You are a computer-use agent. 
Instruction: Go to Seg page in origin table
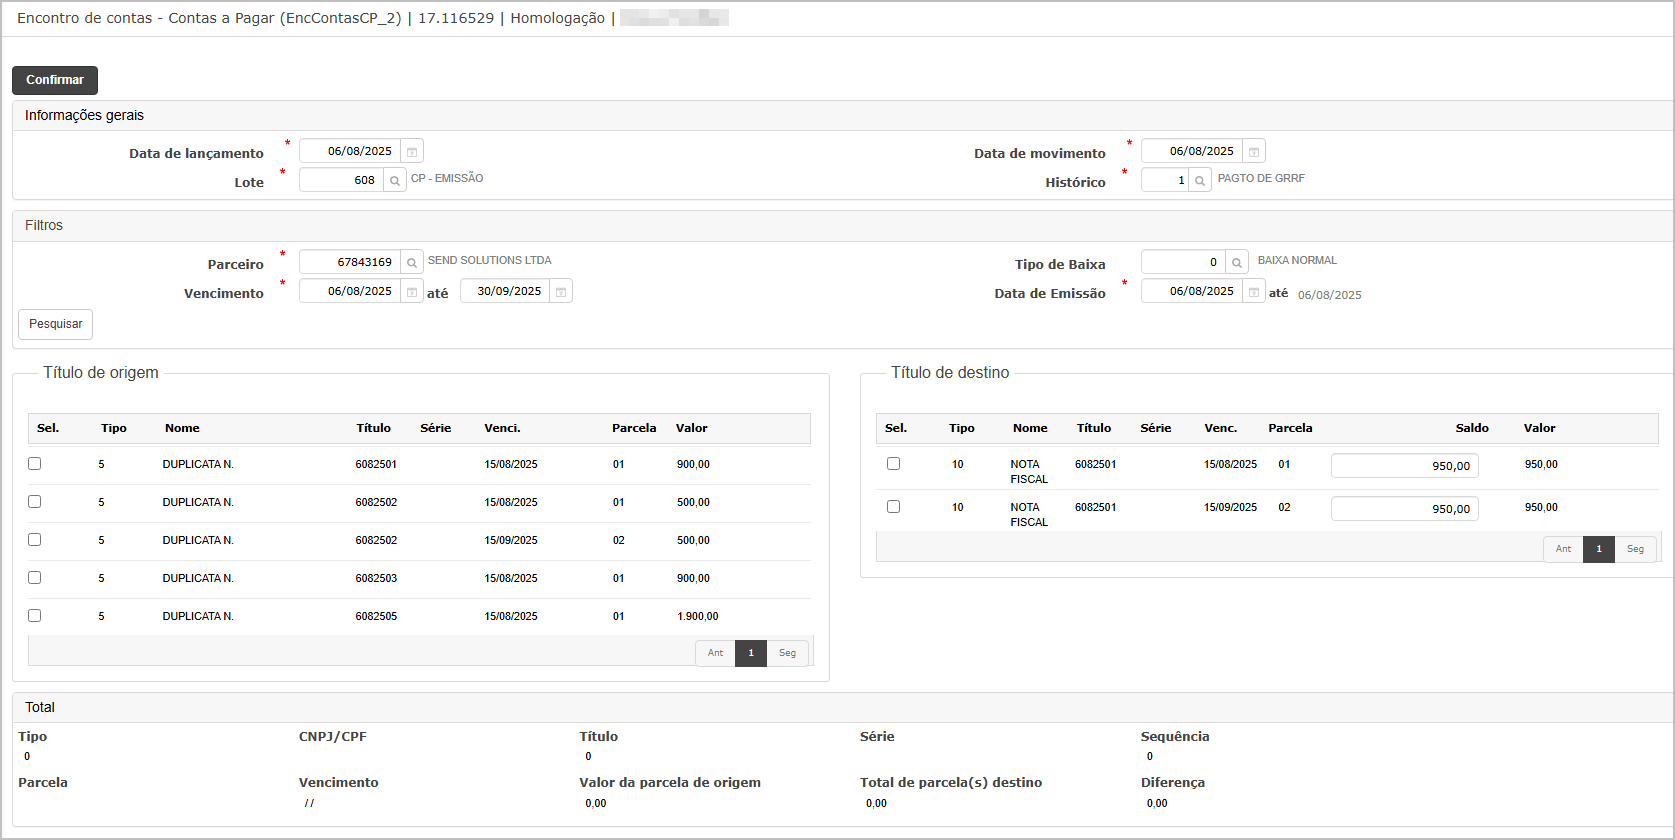point(788,653)
